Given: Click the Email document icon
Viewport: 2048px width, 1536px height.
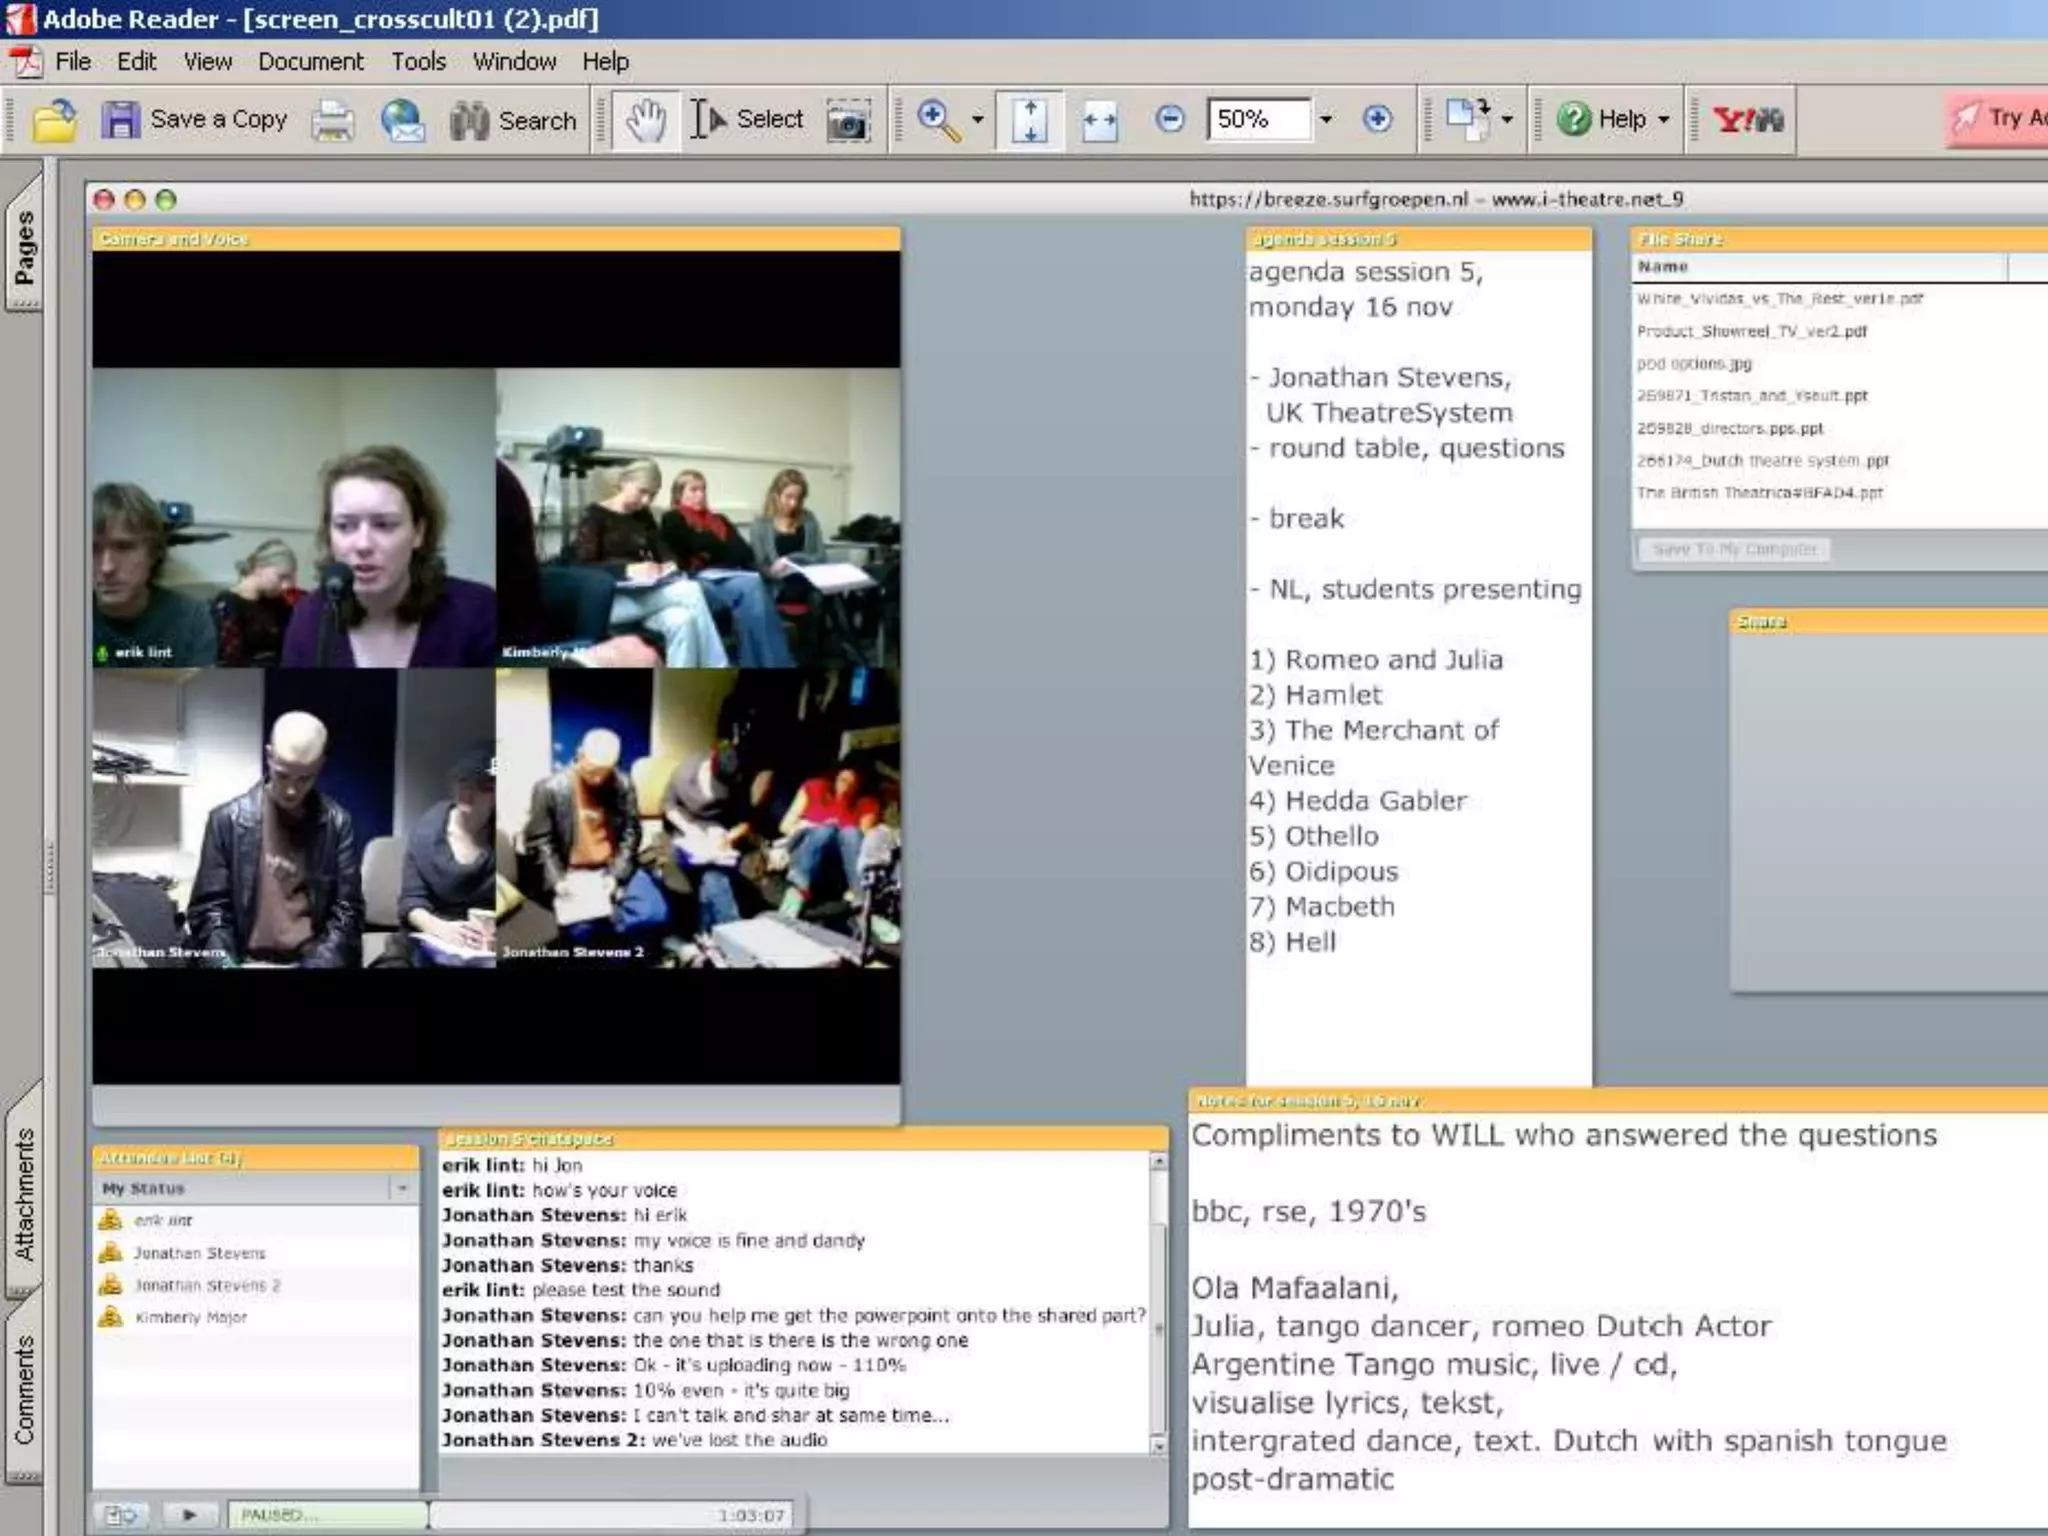Looking at the screenshot, I should [x=403, y=121].
